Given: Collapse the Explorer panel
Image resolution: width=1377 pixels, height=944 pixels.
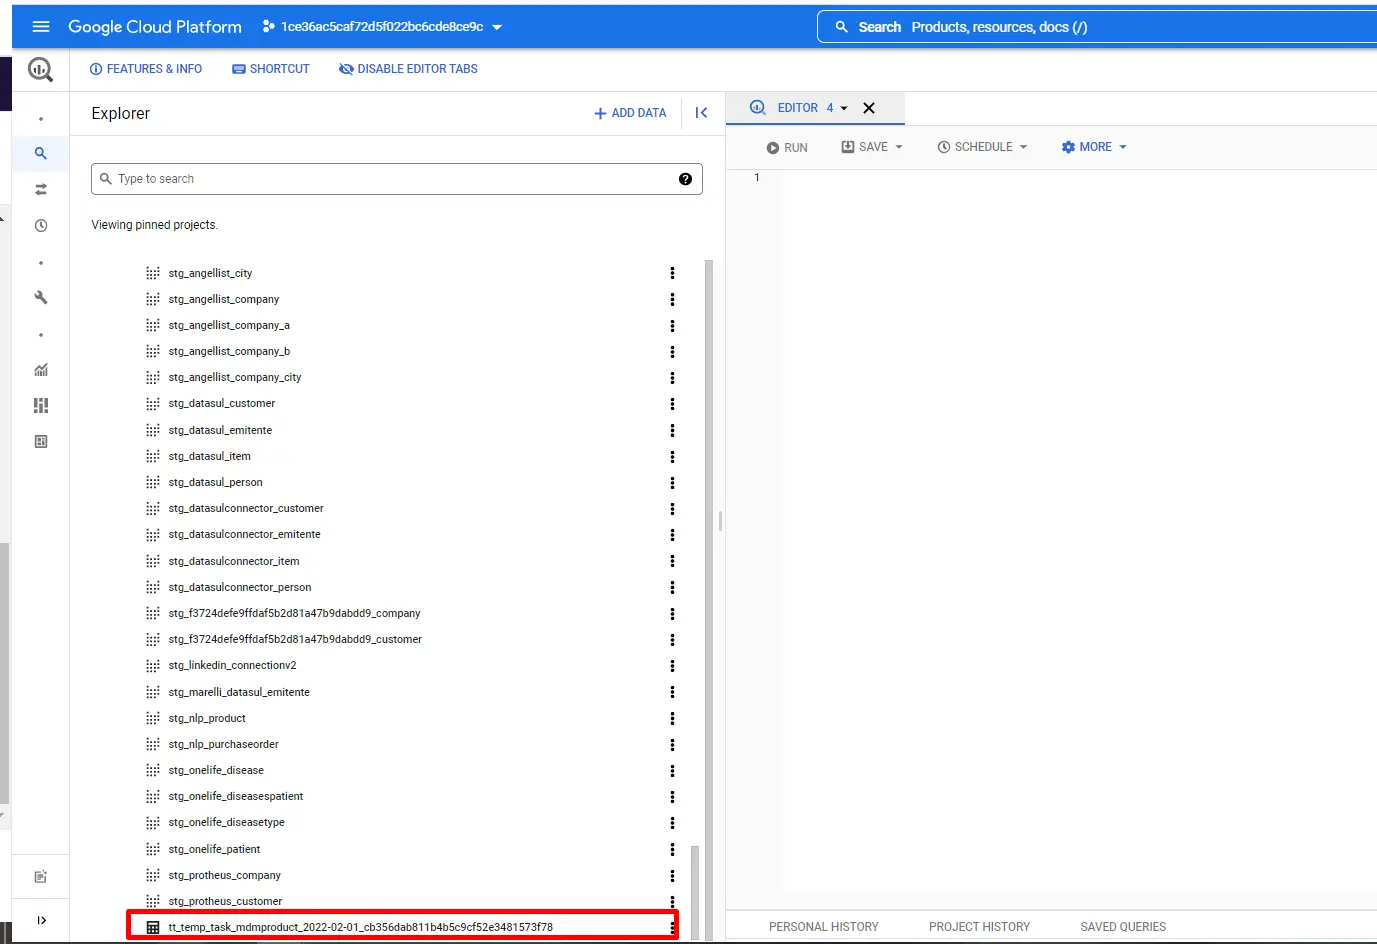Looking at the screenshot, I should click(x=701, y=113).
